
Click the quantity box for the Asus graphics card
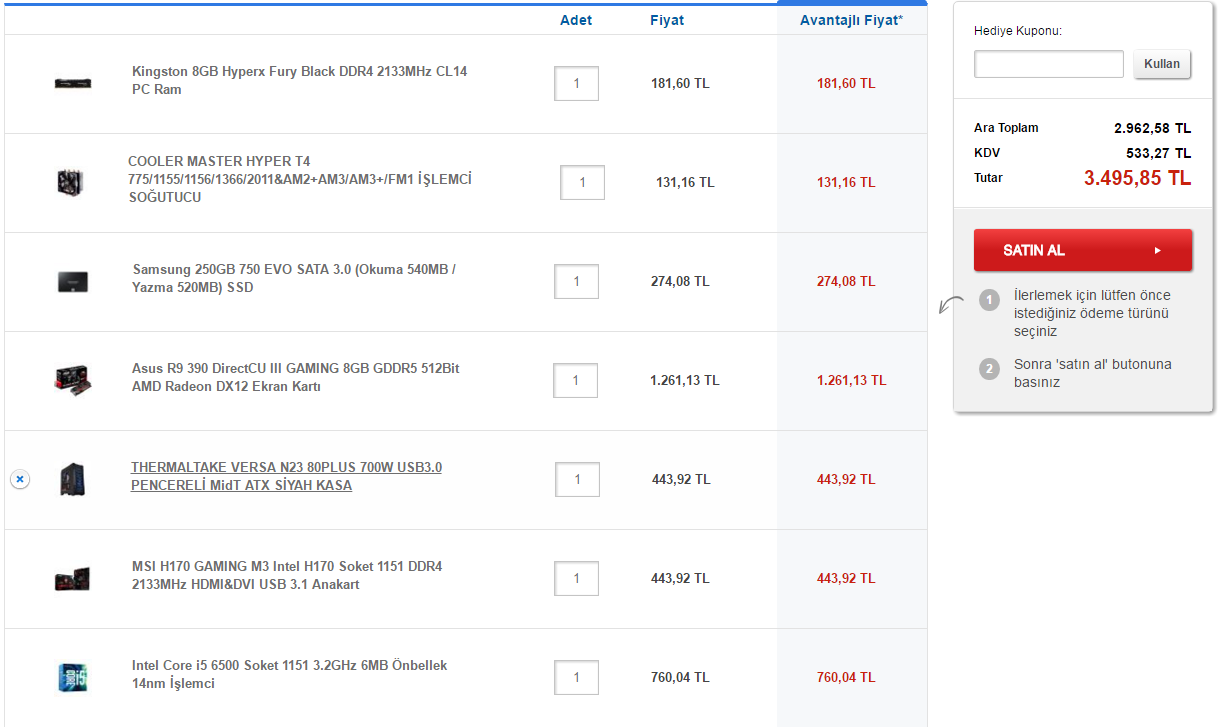click(x=576, y=380)
